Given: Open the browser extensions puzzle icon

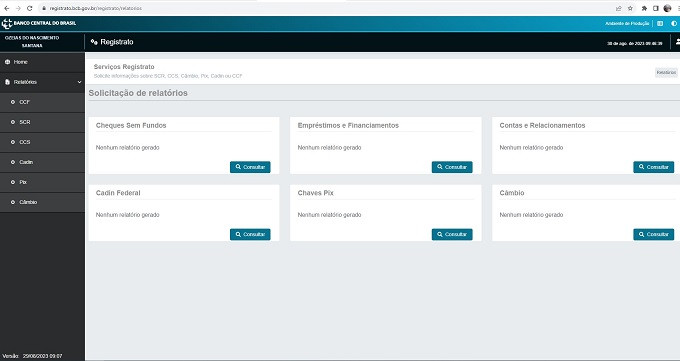Looking at the screenshot, I should pyautogui.click(x=644, y=8).
